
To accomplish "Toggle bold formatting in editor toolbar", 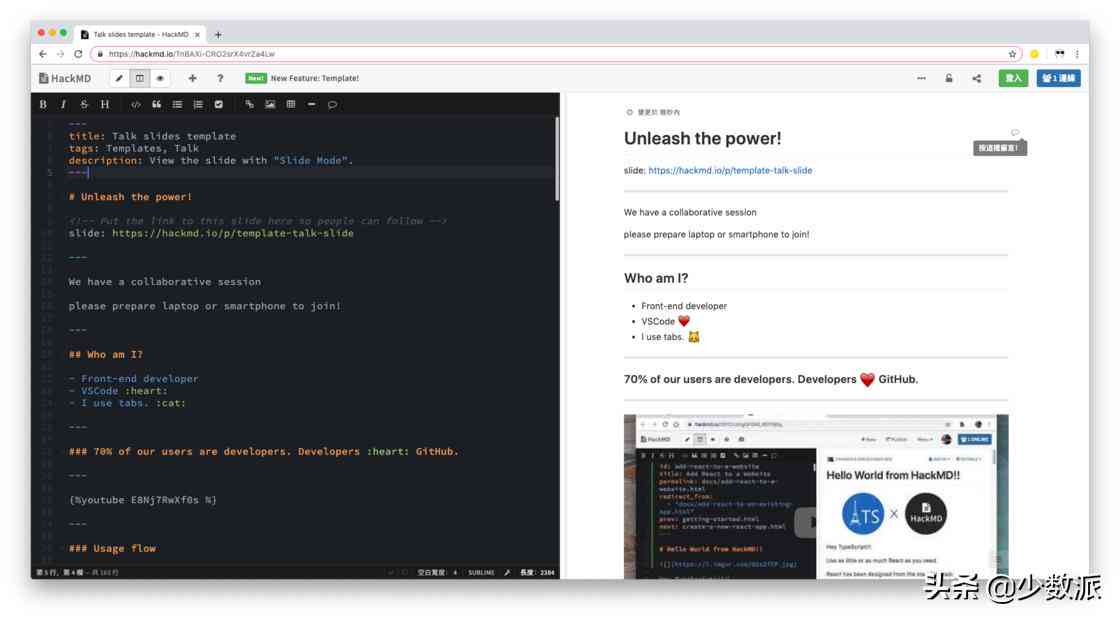I will (43, 104).
